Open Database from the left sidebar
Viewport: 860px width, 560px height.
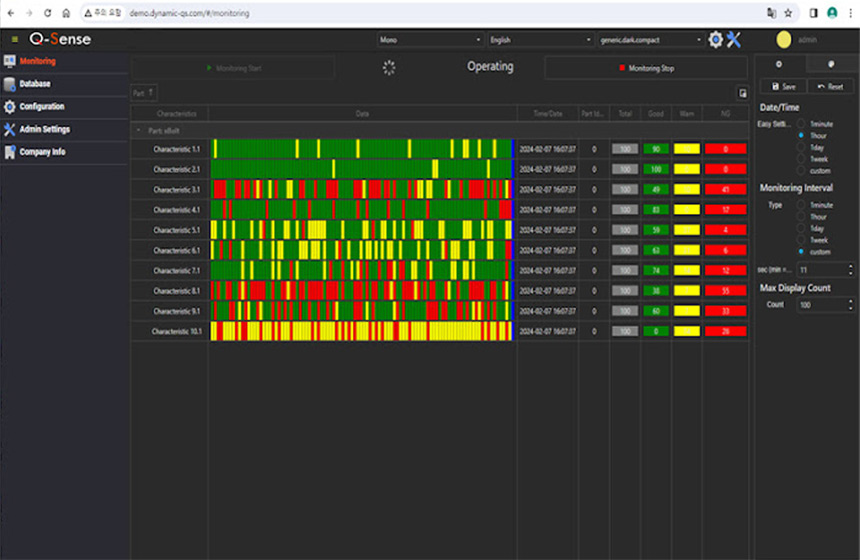[34, 84]
